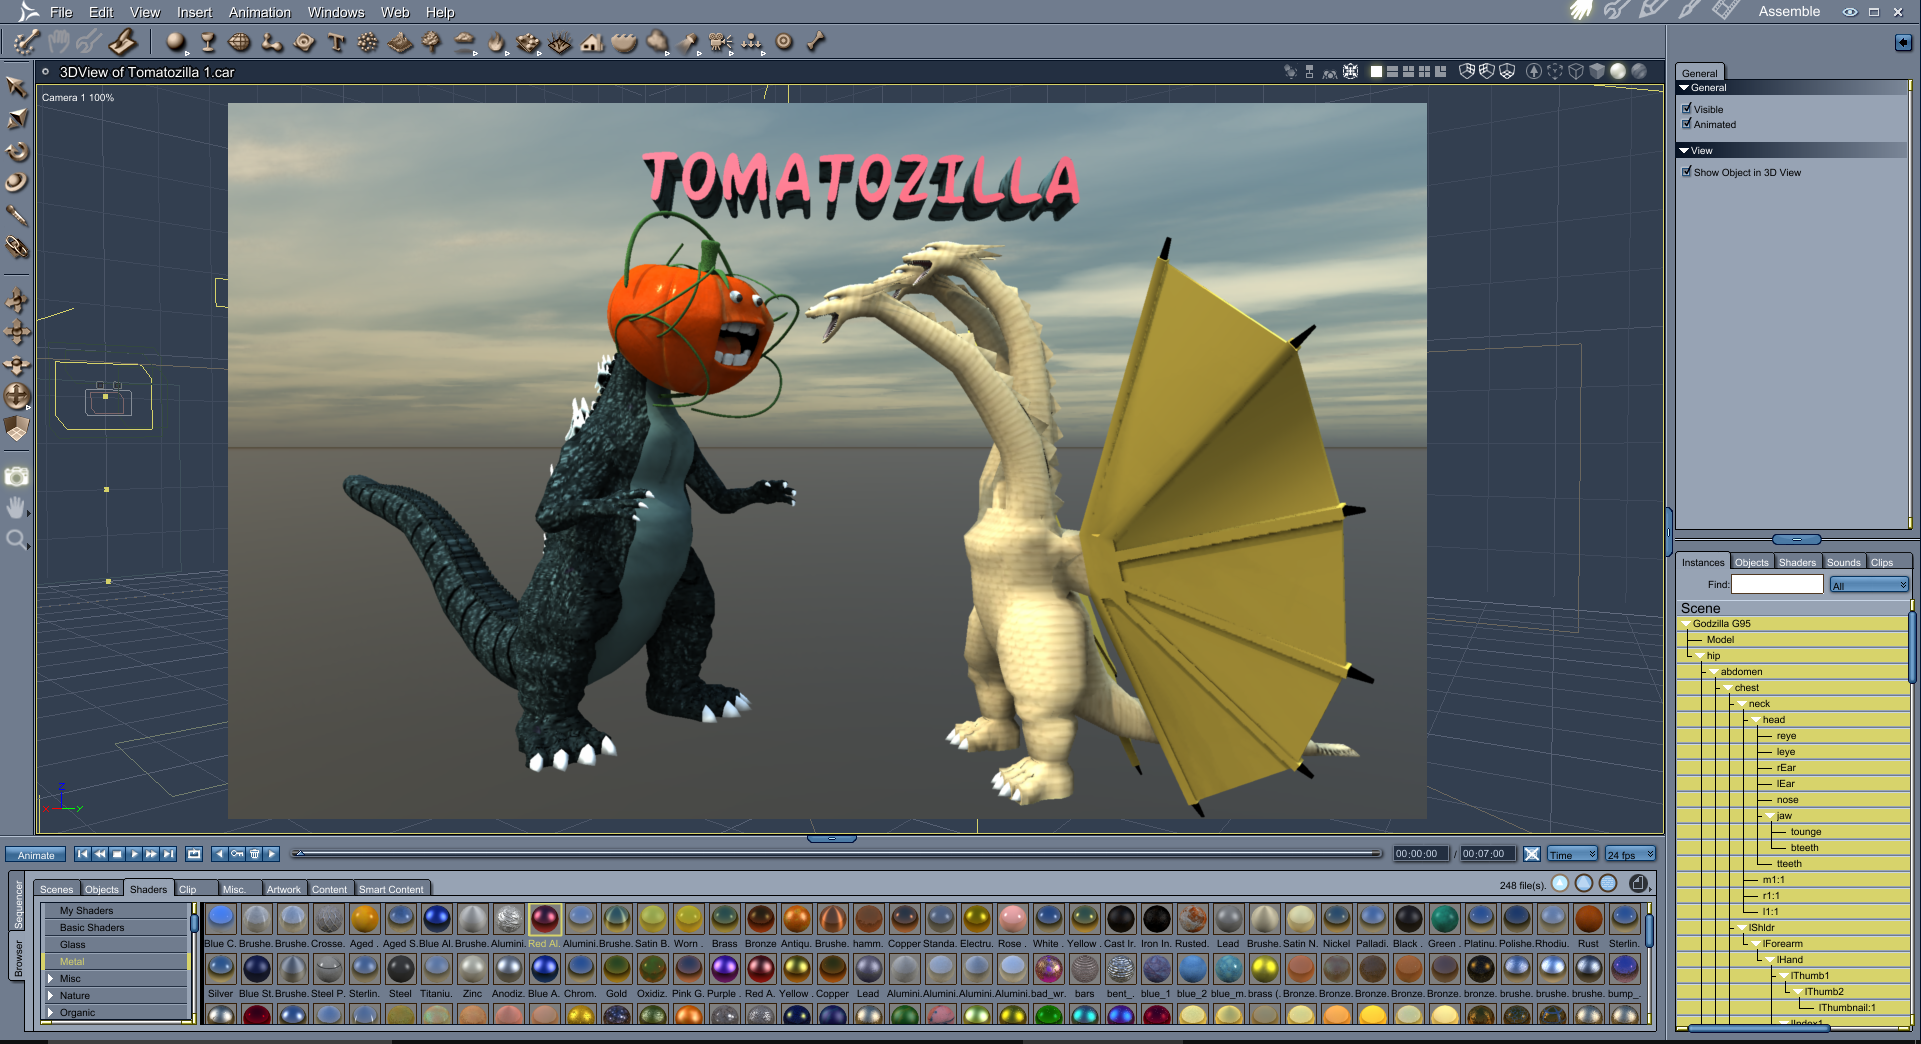Open the Insert menu
This screenshot has width=1921, height=1044.
click(194, 12)
